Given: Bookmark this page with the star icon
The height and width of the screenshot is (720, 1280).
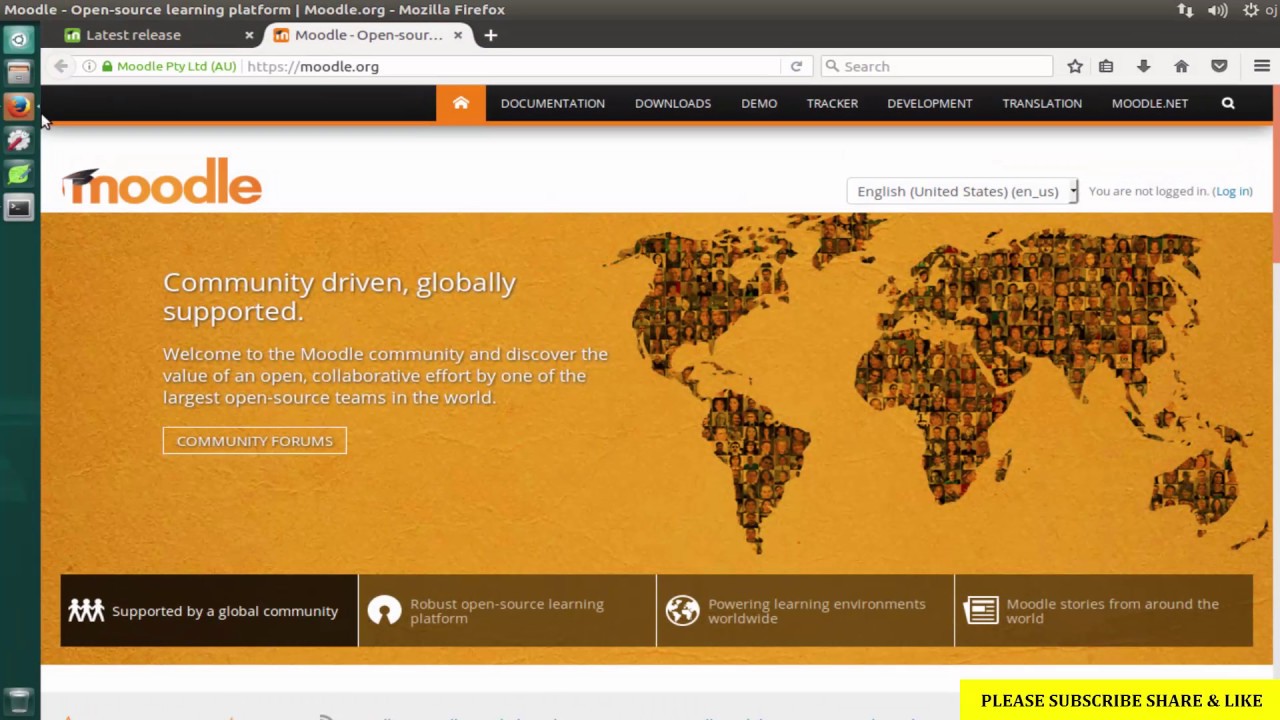Looking at the screenshot, I should click(x=1075, y=66).
